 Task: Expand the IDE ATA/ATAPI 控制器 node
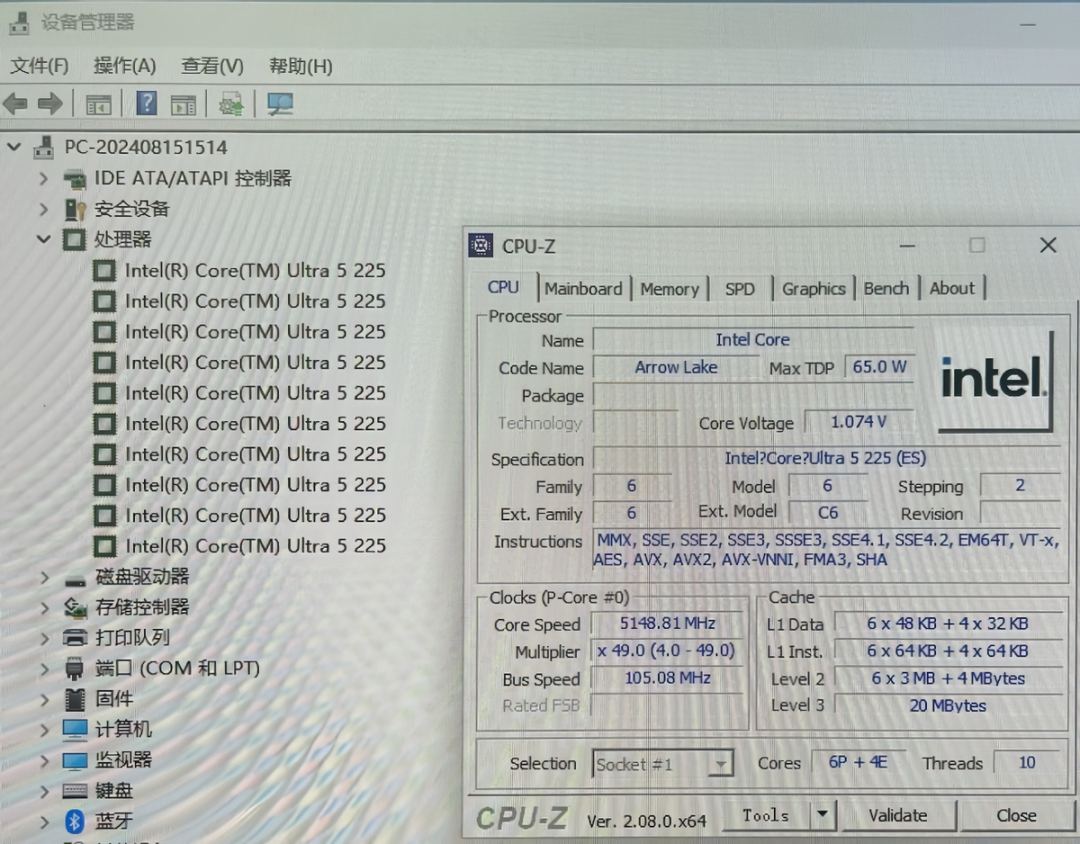[x=43, y=178]
